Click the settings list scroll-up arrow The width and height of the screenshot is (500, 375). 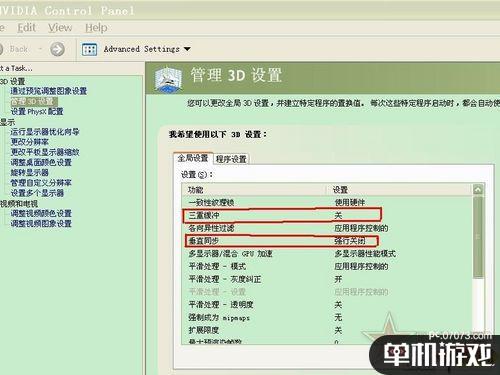tap(478, 190)
